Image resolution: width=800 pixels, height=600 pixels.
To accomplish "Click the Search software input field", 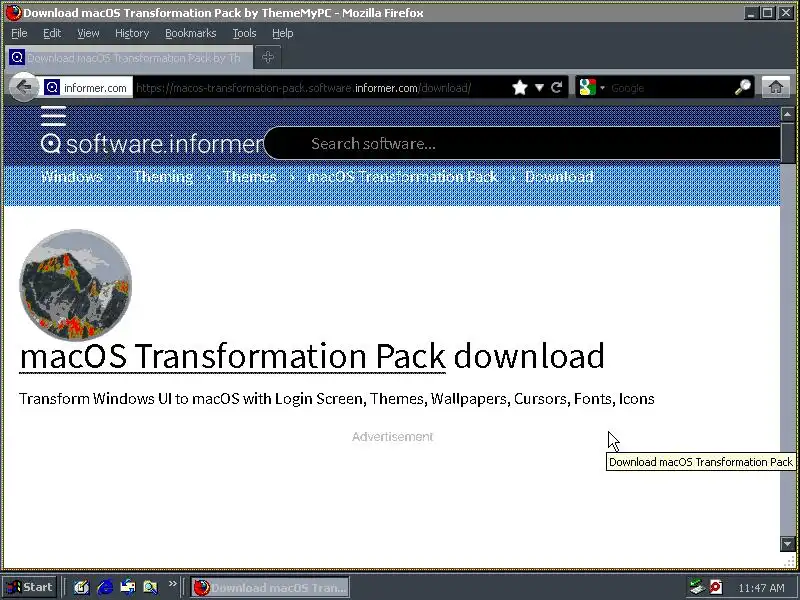I will (x=522, y=143).
